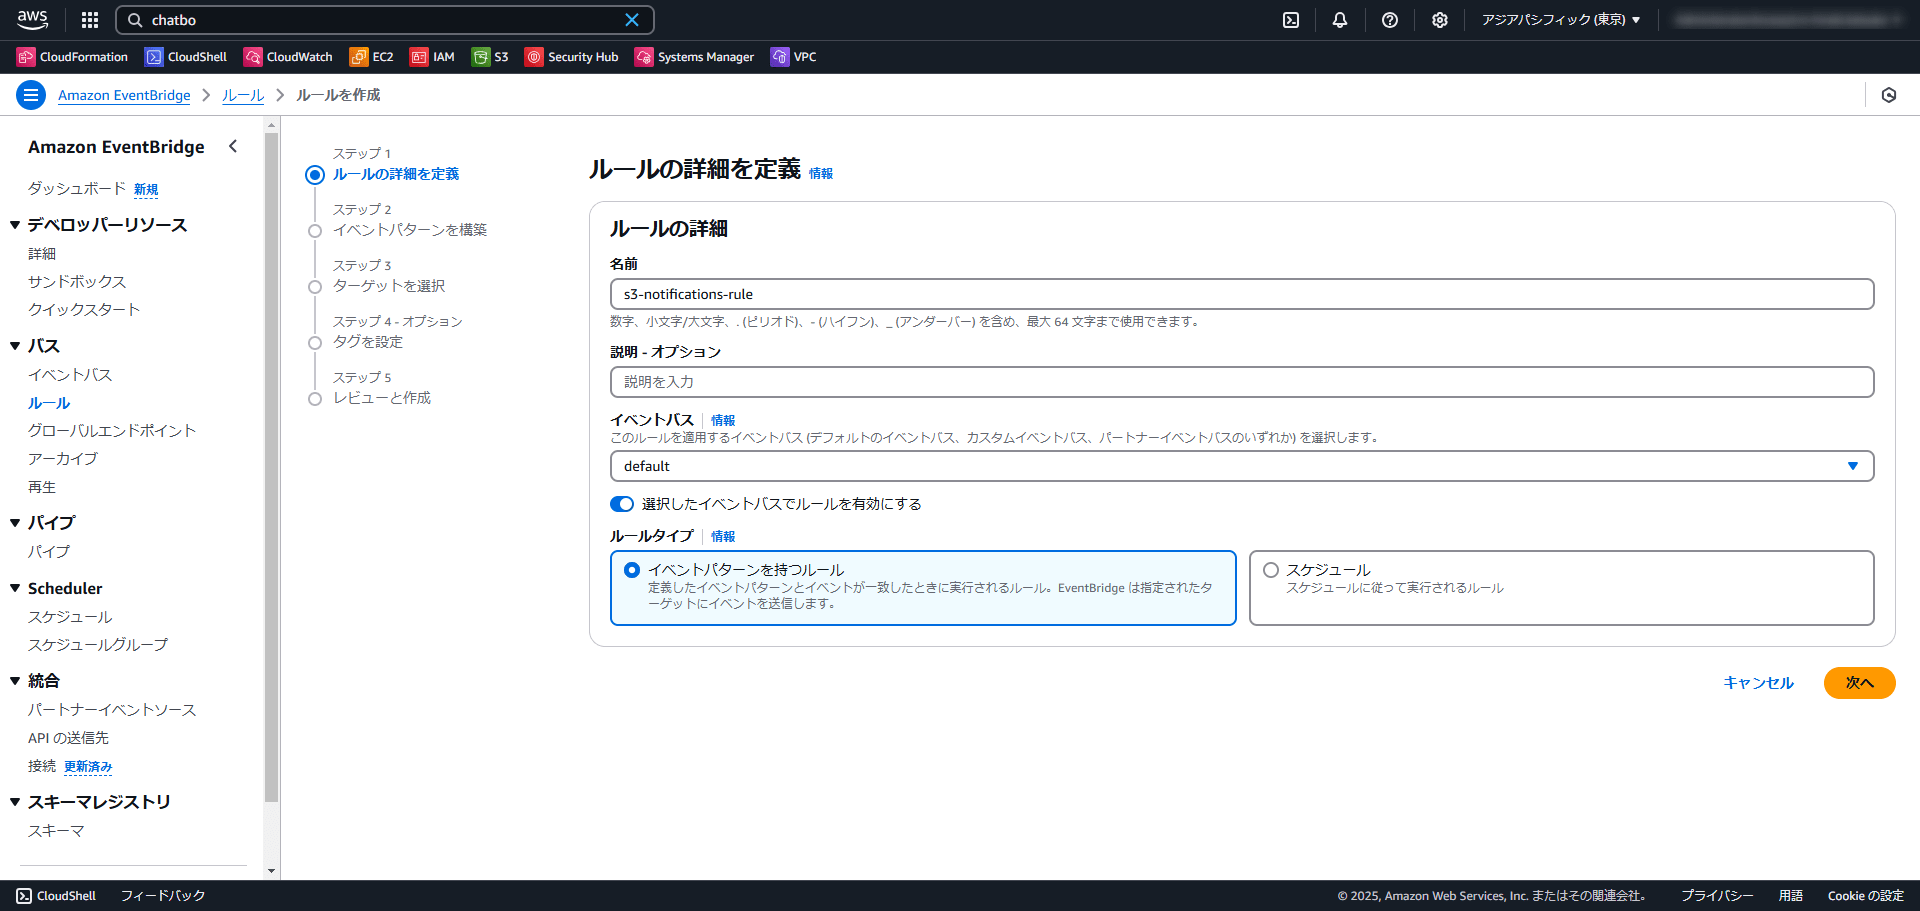Open the Asia Pacific Tokyo region dropdown

click(x=1561, y=20)
